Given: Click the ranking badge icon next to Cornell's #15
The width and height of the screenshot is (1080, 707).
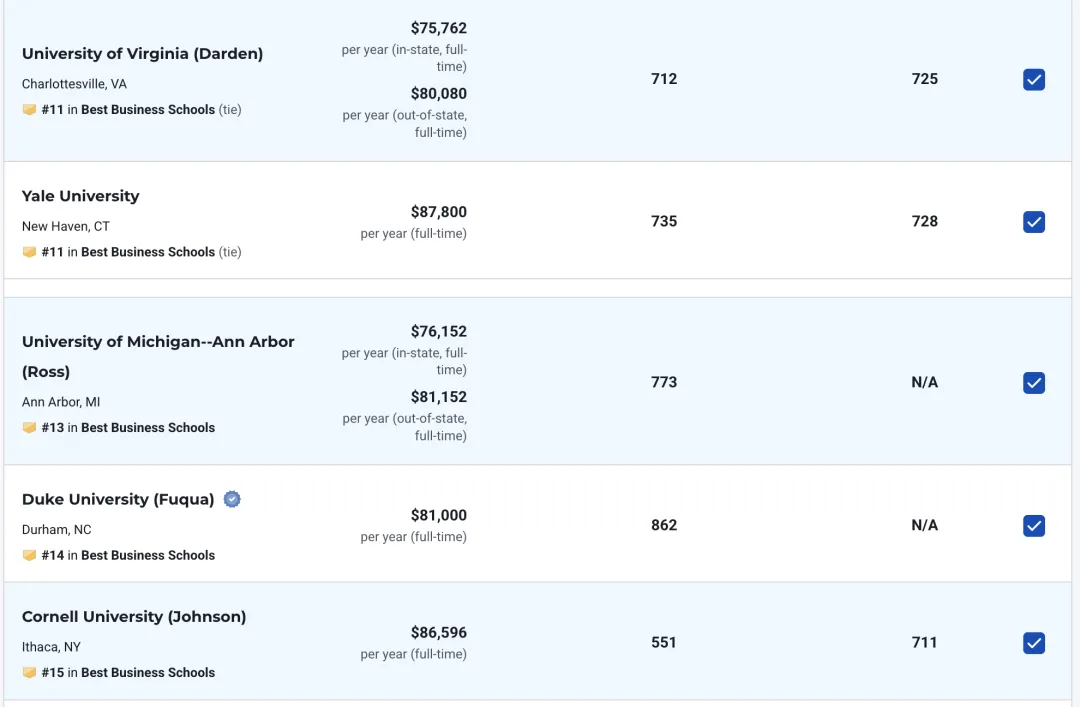Looking at the screenshot, I should pos(29,673).
